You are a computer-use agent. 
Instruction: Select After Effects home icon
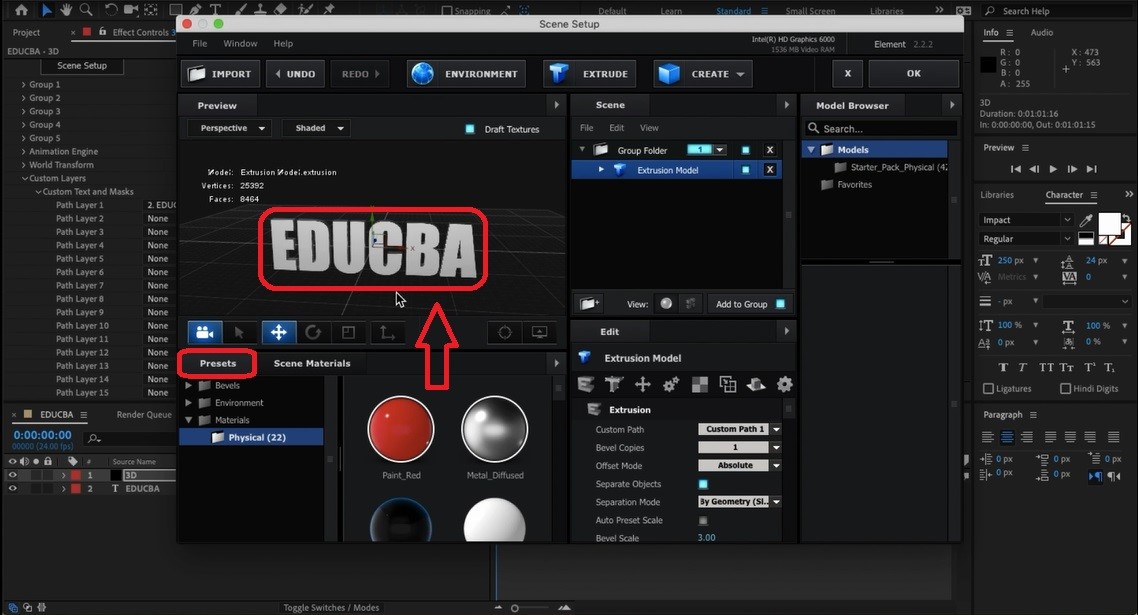pos(21,9)
